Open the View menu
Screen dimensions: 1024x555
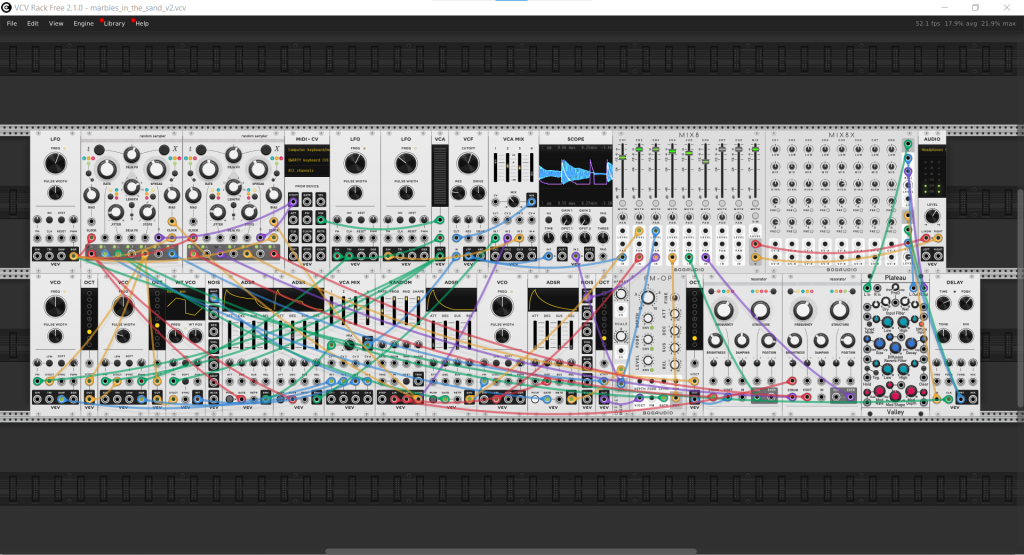pyautogui.click(x=56, y=24)
